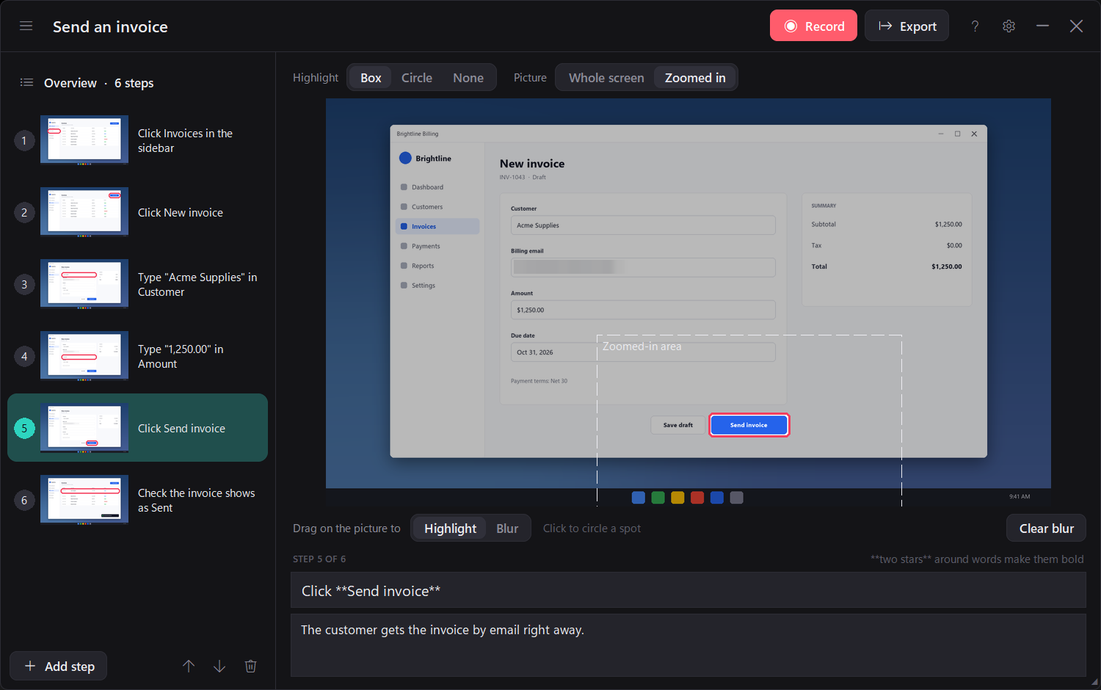
Task: Click the Overview list icon
Action: pyautogui.click(x=27, y=83)
